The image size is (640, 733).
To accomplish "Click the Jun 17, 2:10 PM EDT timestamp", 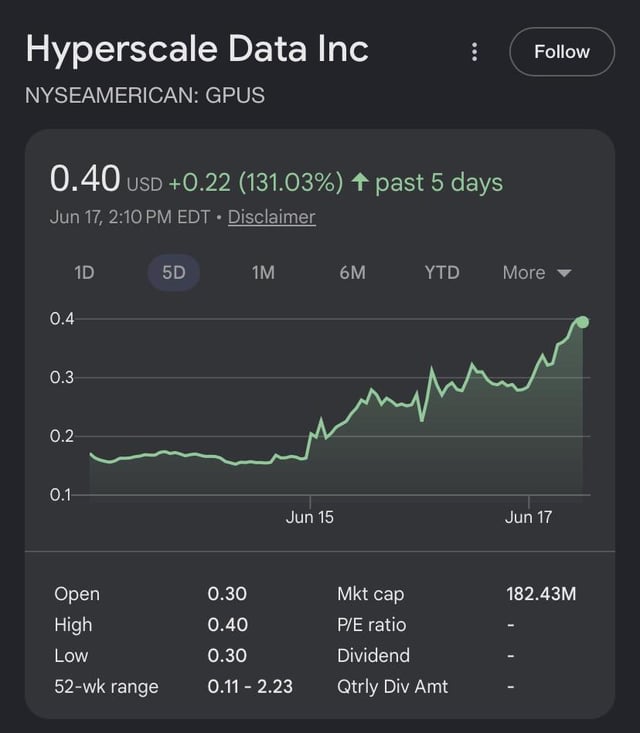I will click(130, 217).
